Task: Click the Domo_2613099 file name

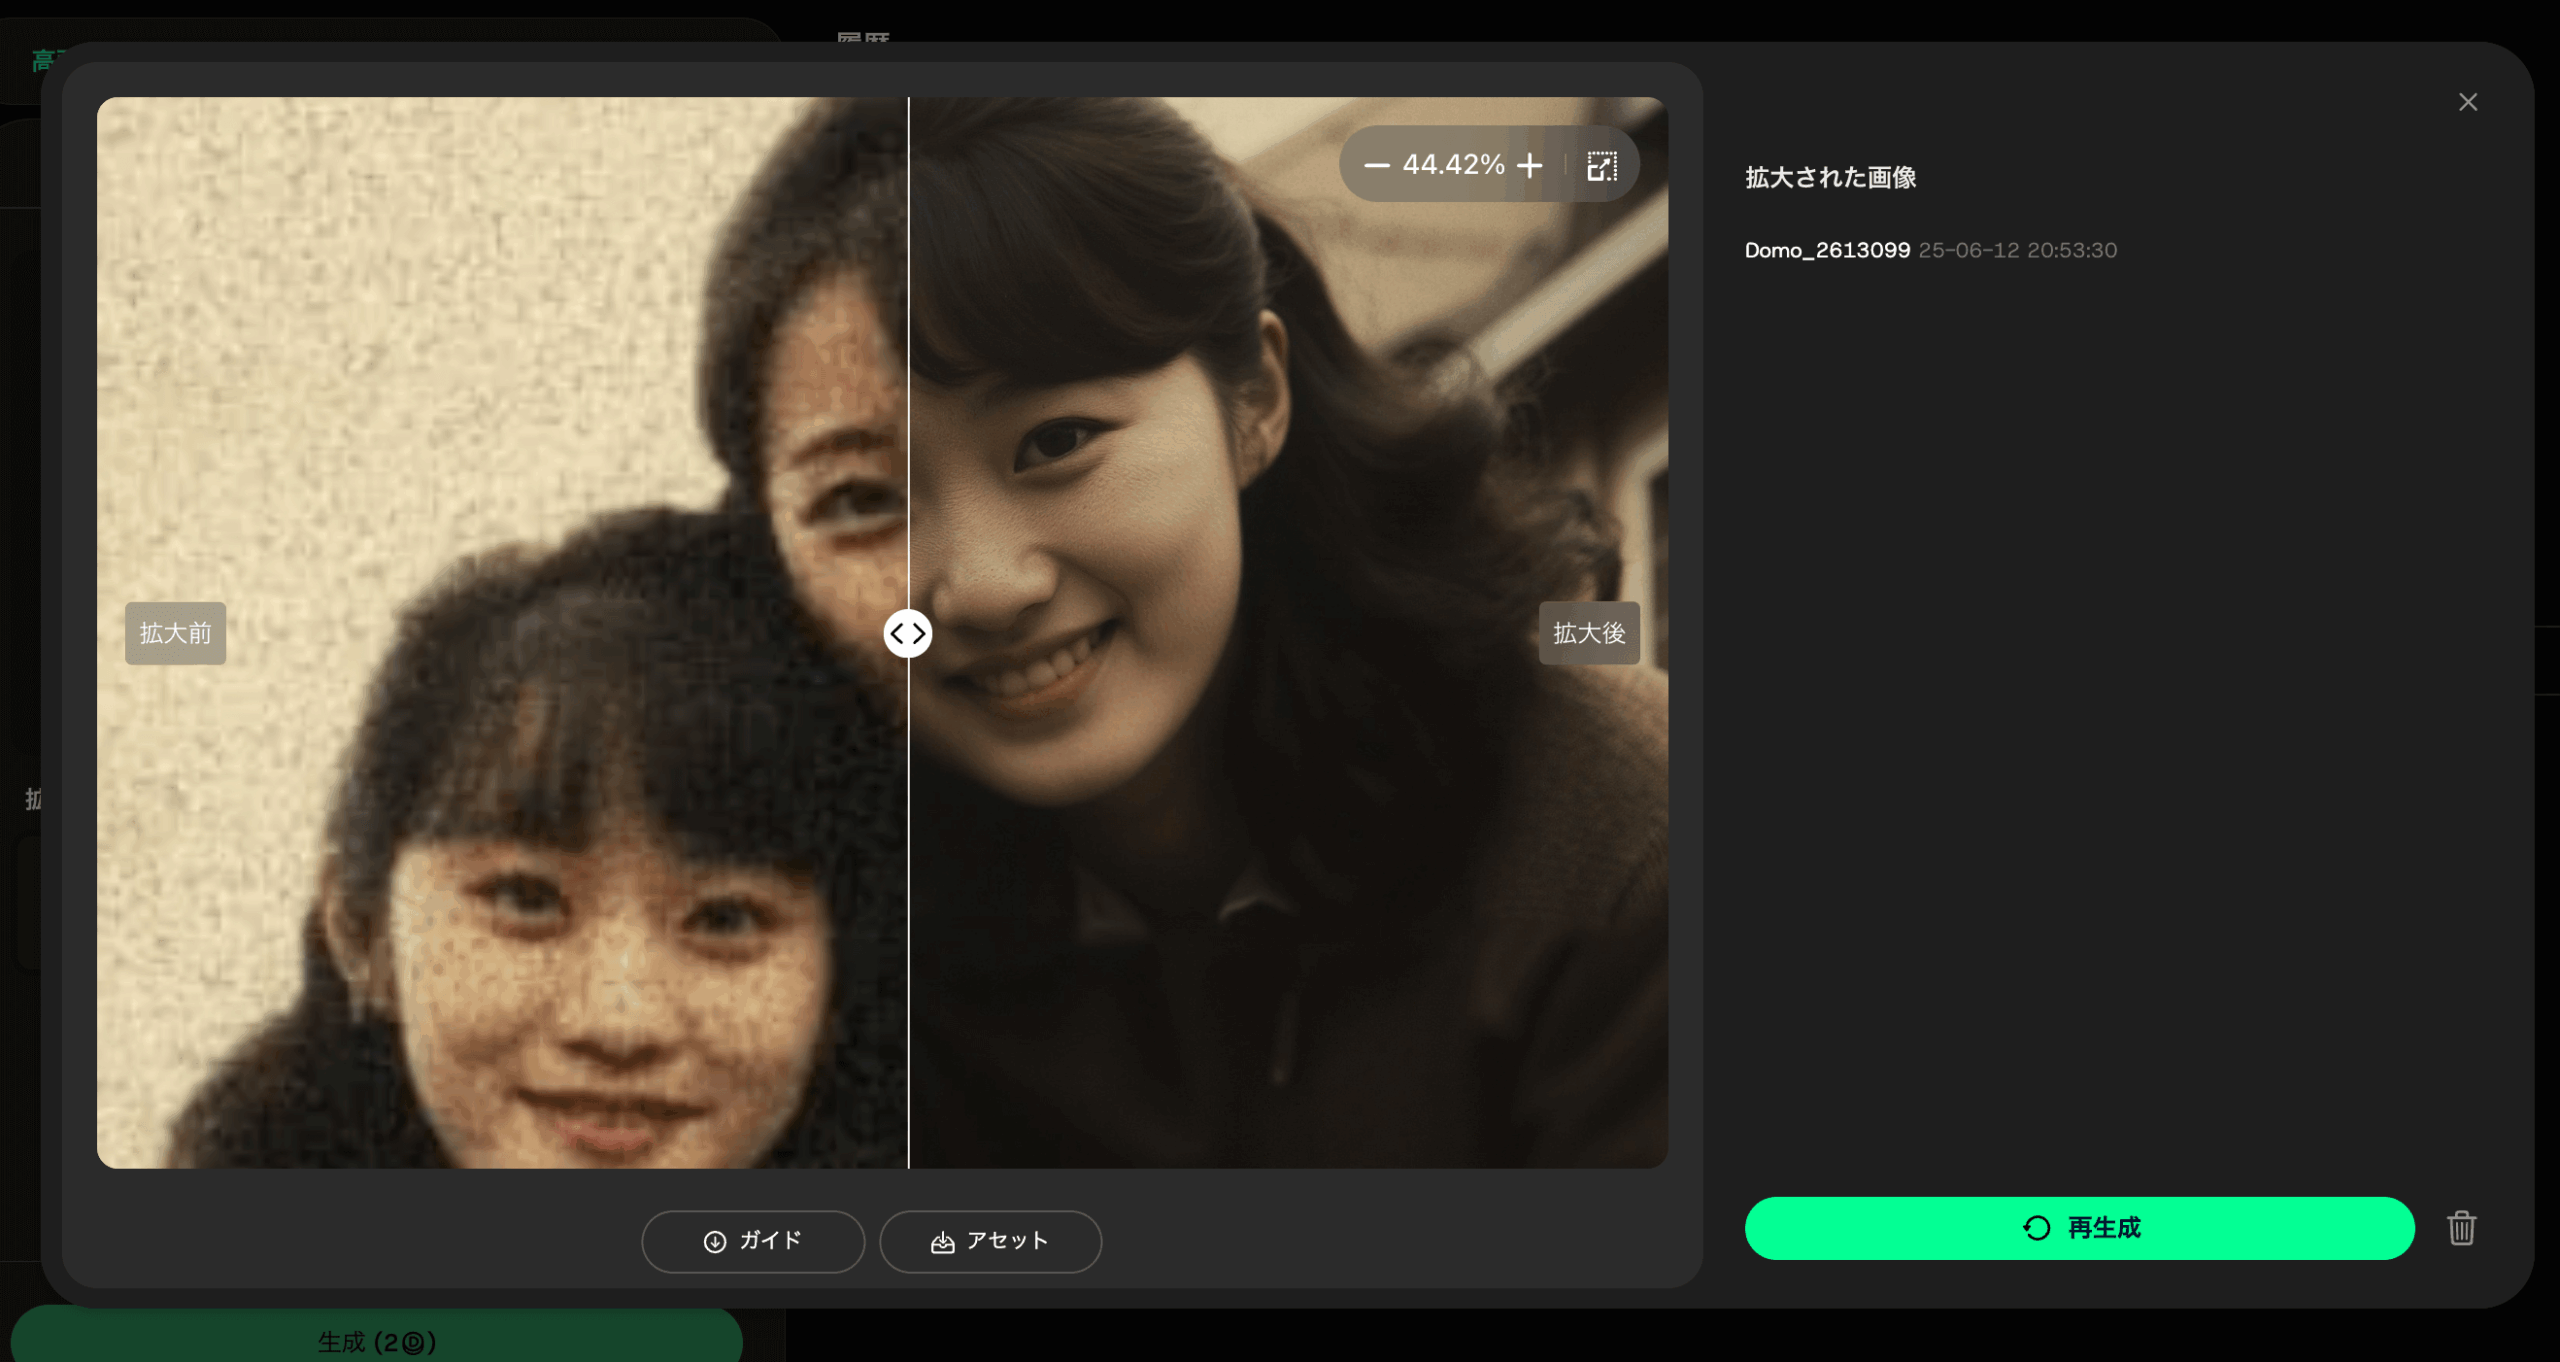Action: [x=1827, y=250]
